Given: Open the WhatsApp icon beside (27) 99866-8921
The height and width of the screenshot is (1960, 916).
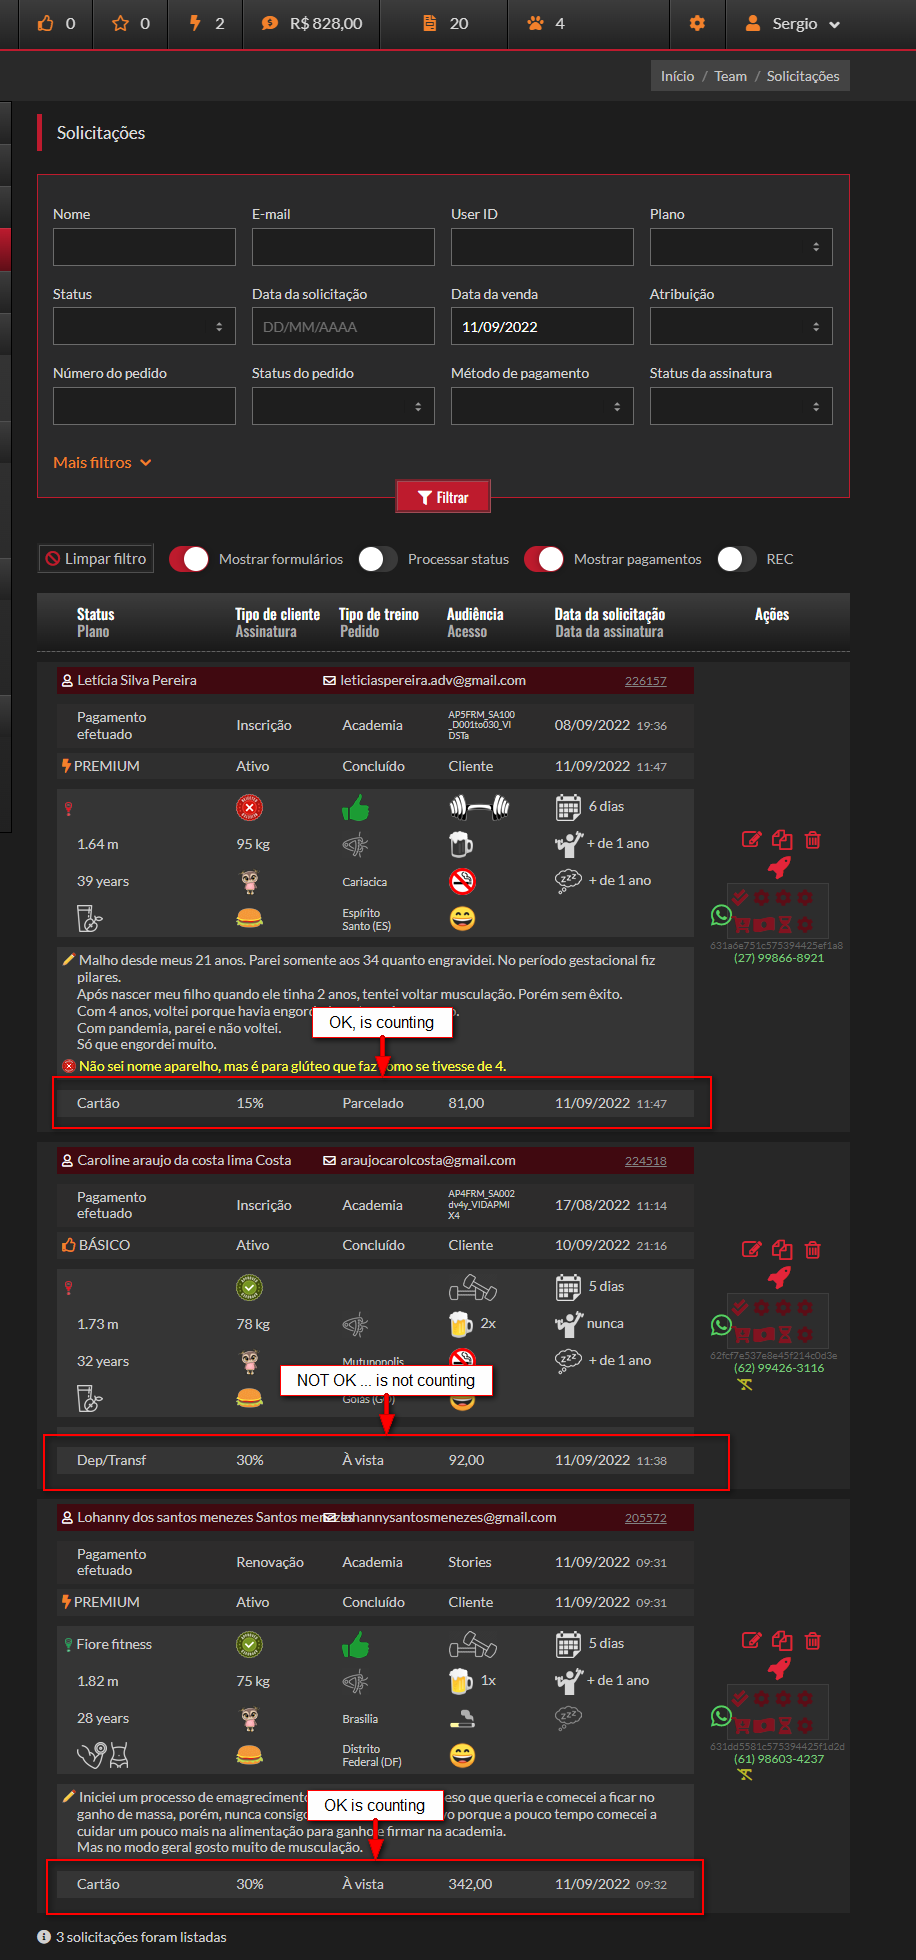Looking at the screenshot, I should coord(721,915).
